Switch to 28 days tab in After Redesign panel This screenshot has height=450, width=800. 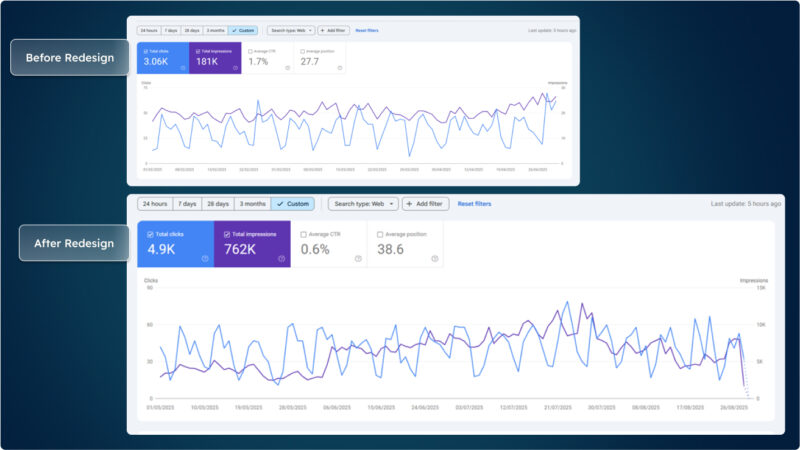[x=219, y=203]
